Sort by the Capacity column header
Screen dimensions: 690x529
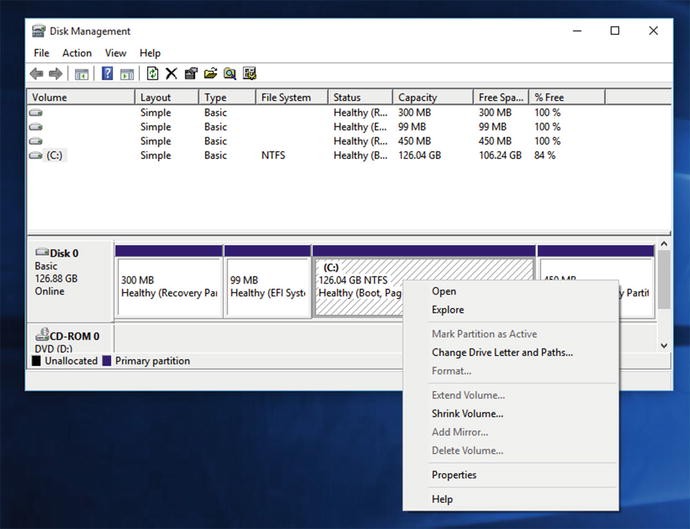coord(417,98)
